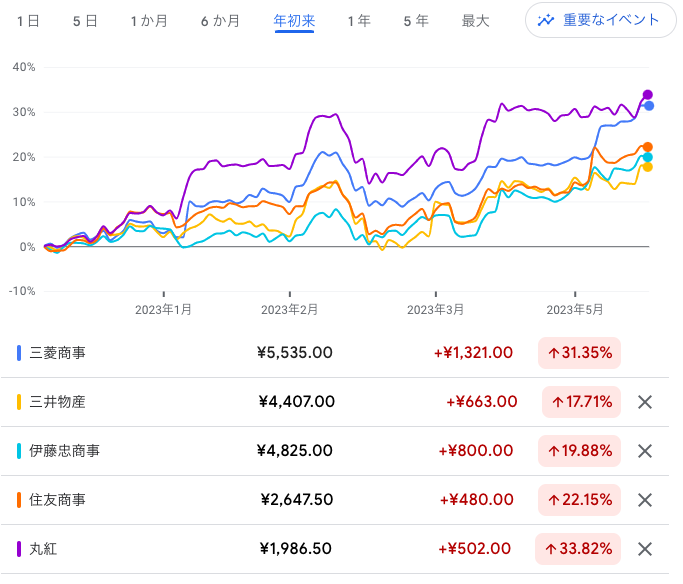The width and height of the screenshot is (683, 584).
Task: Click the 2023年3月 axis label
Action: click(x=436, y=310)
